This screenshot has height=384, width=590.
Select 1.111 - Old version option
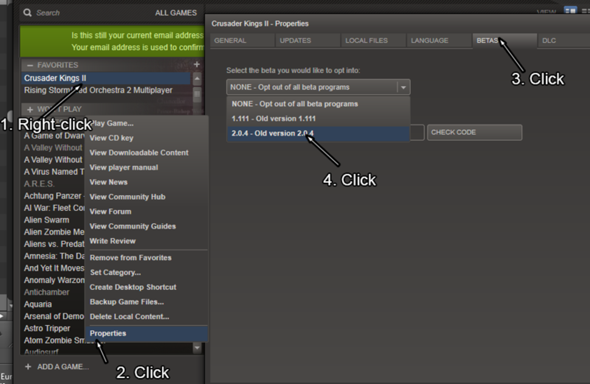pyautogui.click(x=318, y=118)
